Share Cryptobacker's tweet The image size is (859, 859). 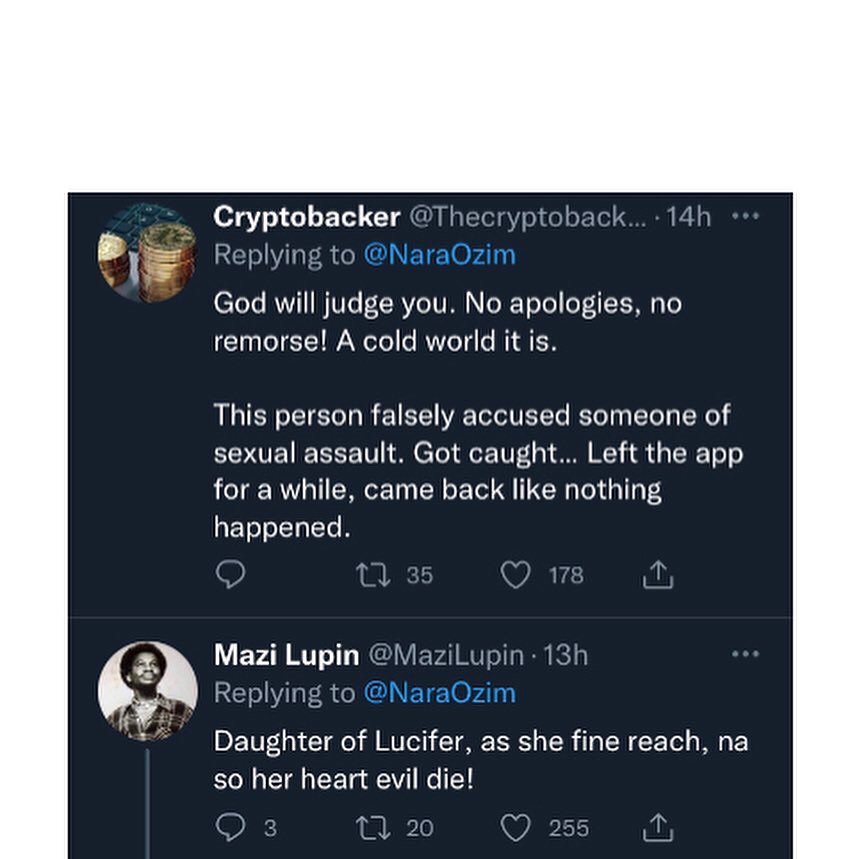(x=658, y=575)
